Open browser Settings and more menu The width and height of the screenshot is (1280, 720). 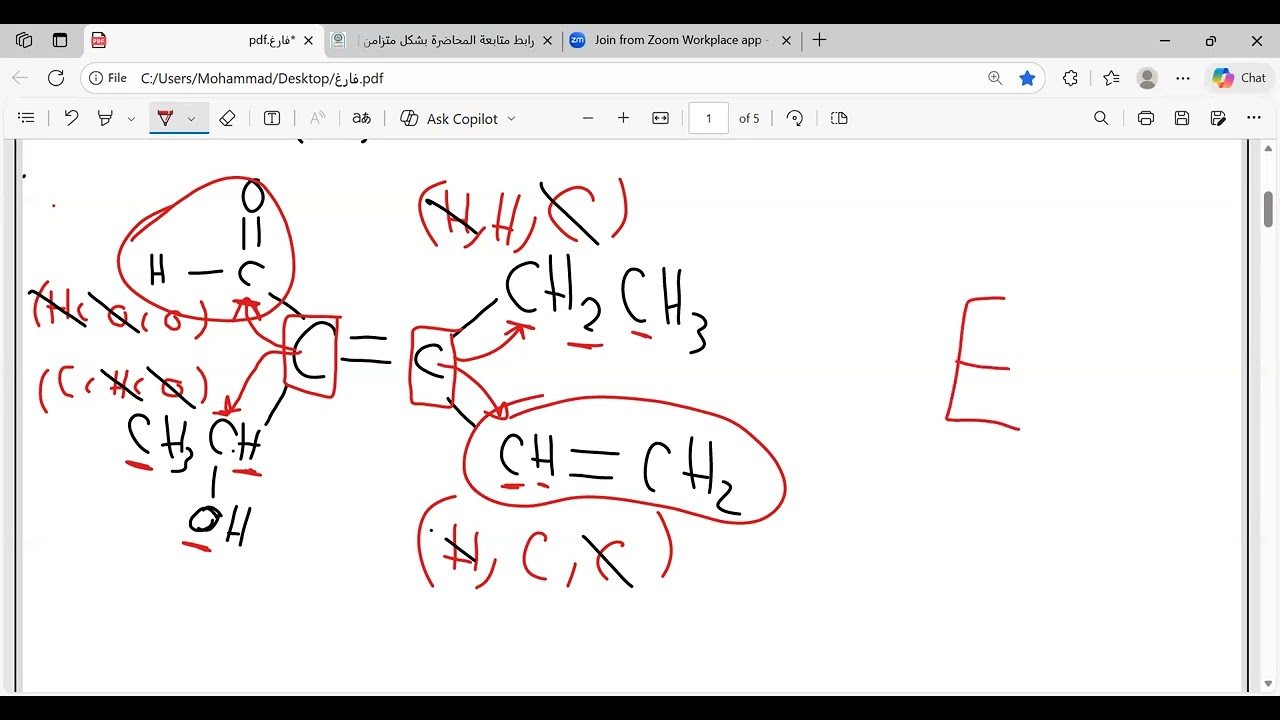1184,78
